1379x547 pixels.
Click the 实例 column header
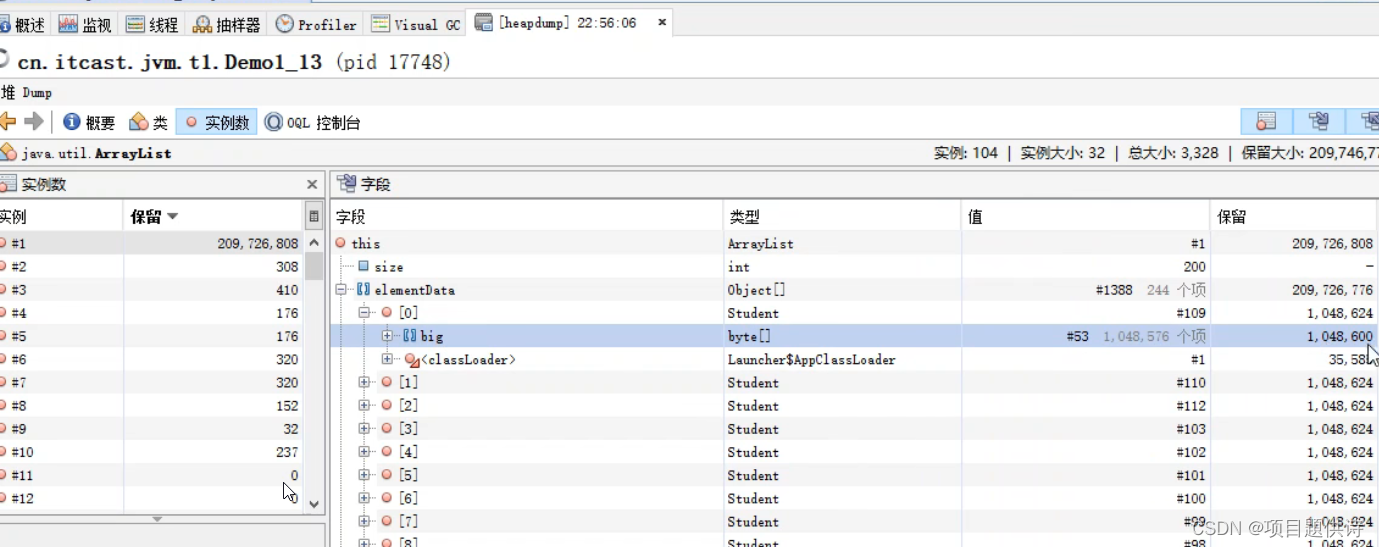[x=61, y=217]
